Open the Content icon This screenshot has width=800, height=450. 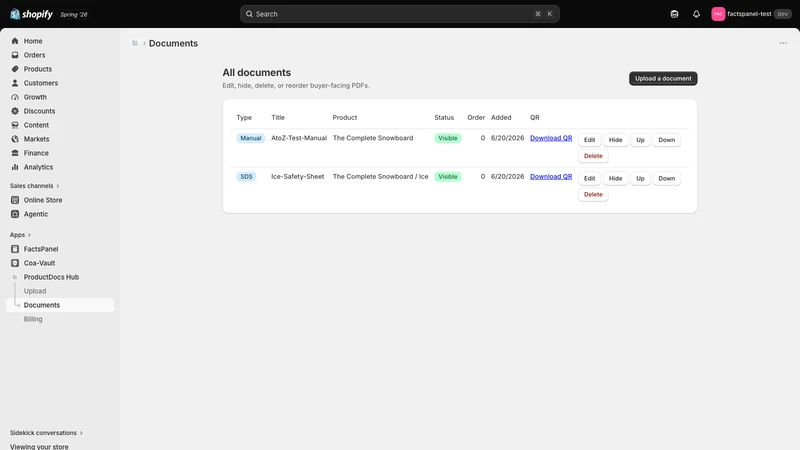15,125
